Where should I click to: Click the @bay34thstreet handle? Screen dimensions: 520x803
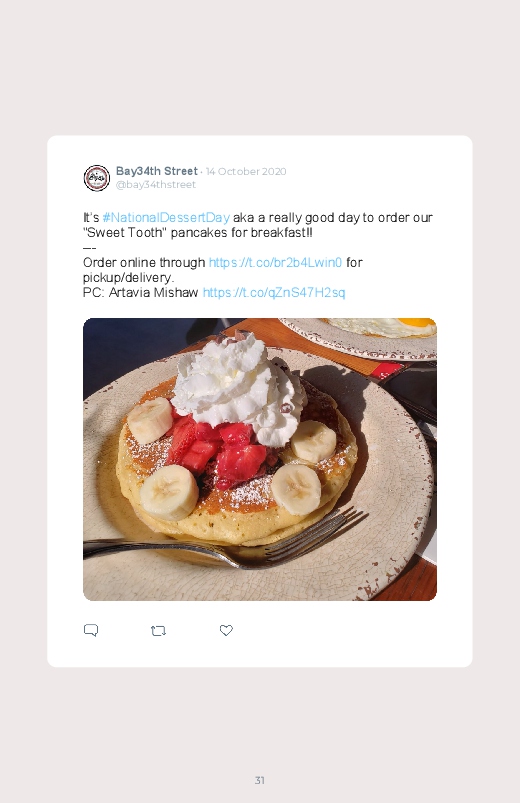point(156,185)
